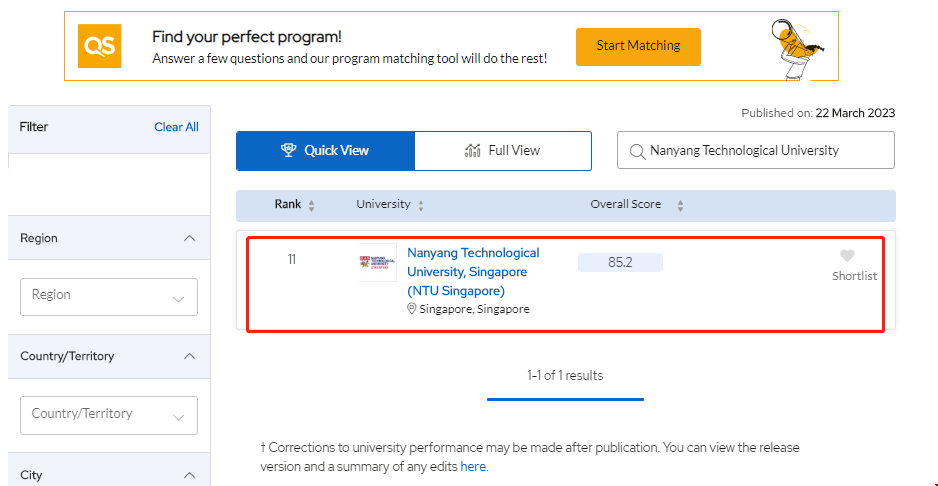Click the Singapore location pin icon
The height and width of the screenshot is (486, 938).
(x=412, y=309)
